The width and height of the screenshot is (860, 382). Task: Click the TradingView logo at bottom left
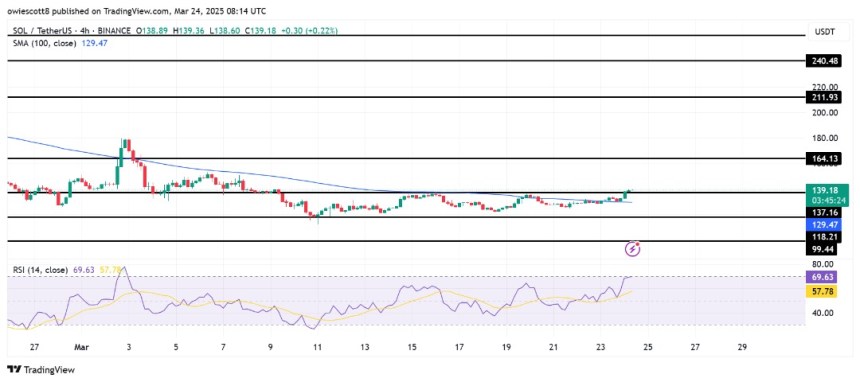click(41, 369)
